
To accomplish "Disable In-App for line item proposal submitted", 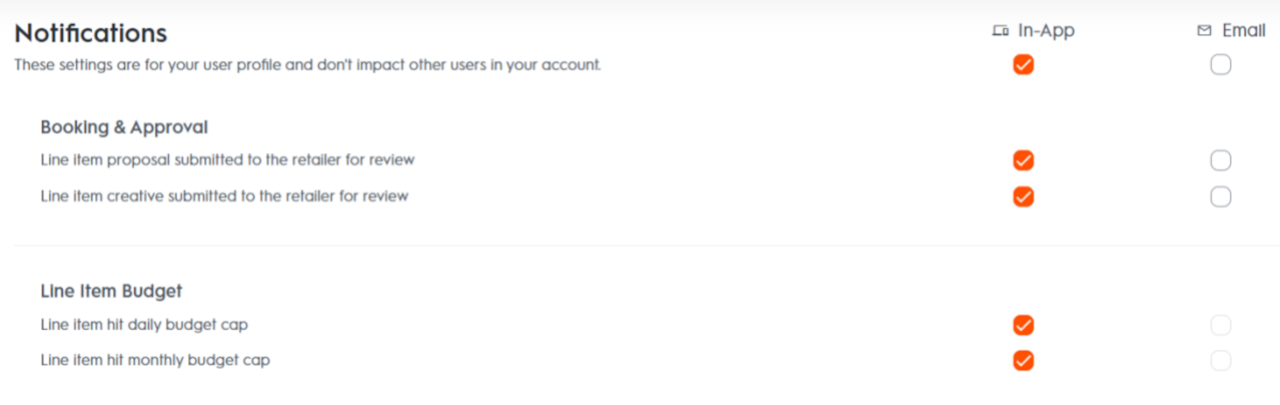I will (x=1023, y=160).
